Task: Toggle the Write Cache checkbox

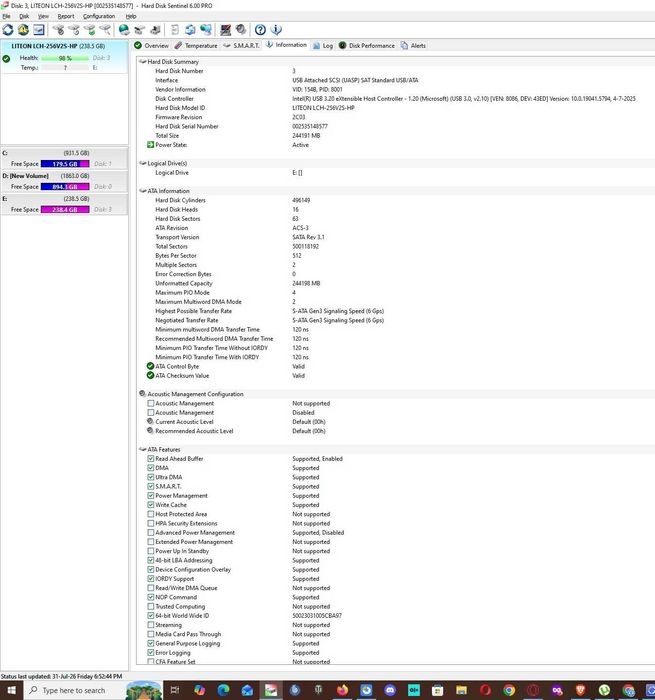Action: tap(150, 504)
